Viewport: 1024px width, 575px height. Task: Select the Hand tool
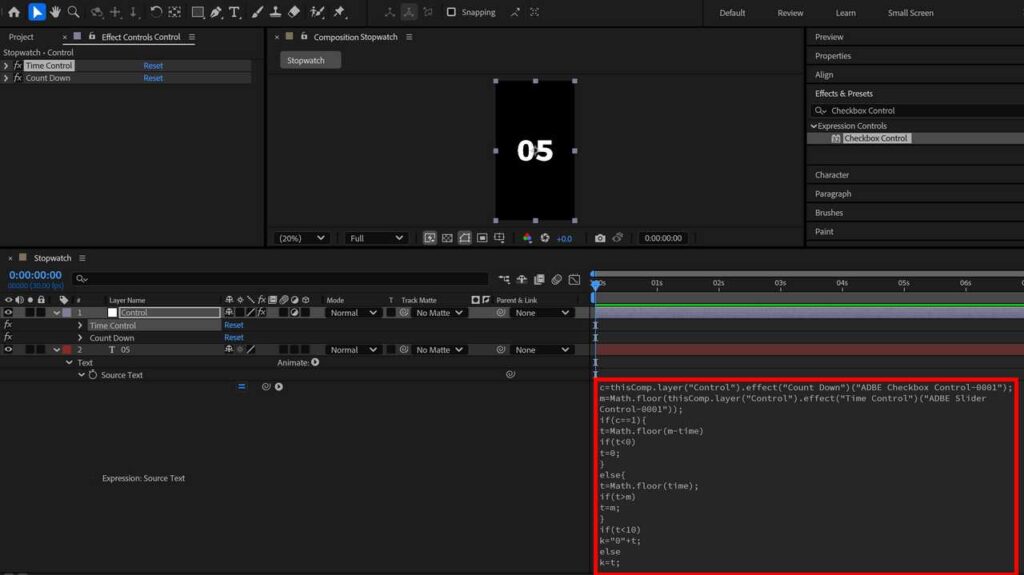coord(56,12)
